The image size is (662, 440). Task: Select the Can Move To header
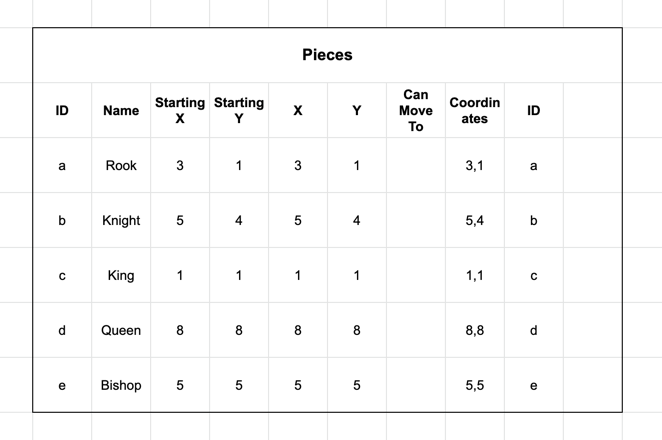[416, 110]
